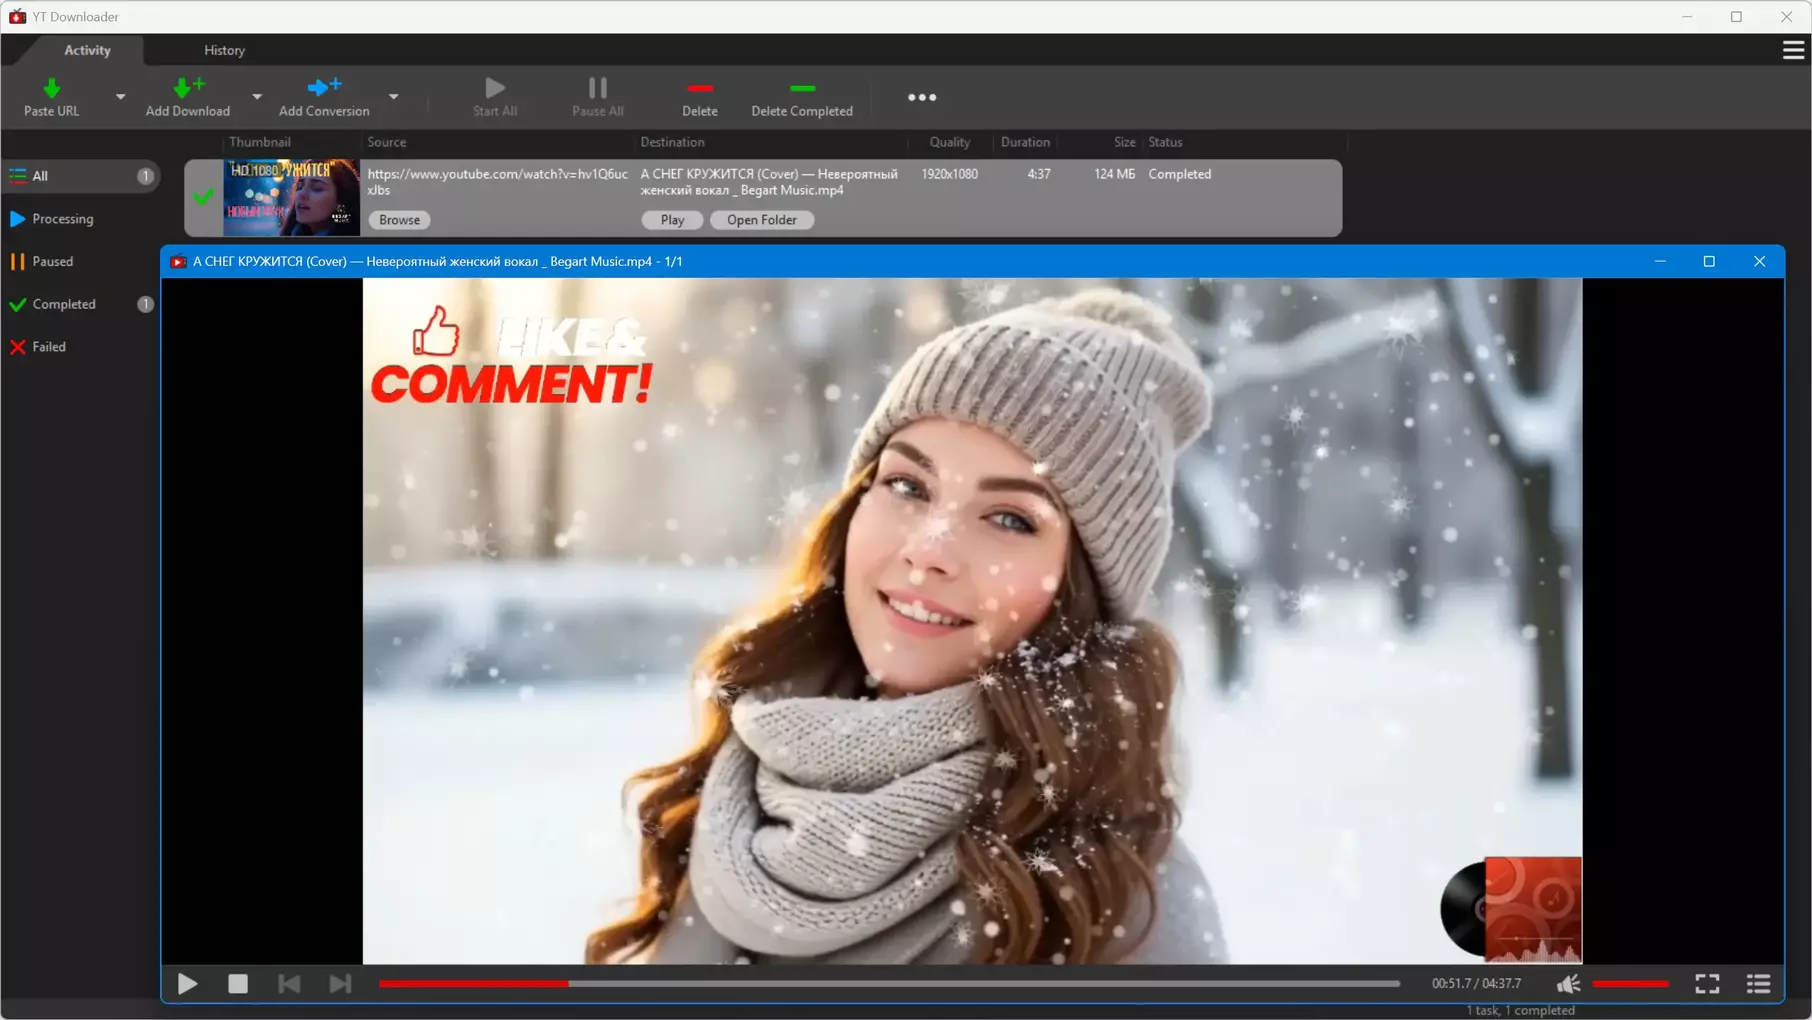Click the 00:51.7 / 04:37.7 time display
The height and width of the screenshot is (1020, 1812).
[x=1476, y=984]
